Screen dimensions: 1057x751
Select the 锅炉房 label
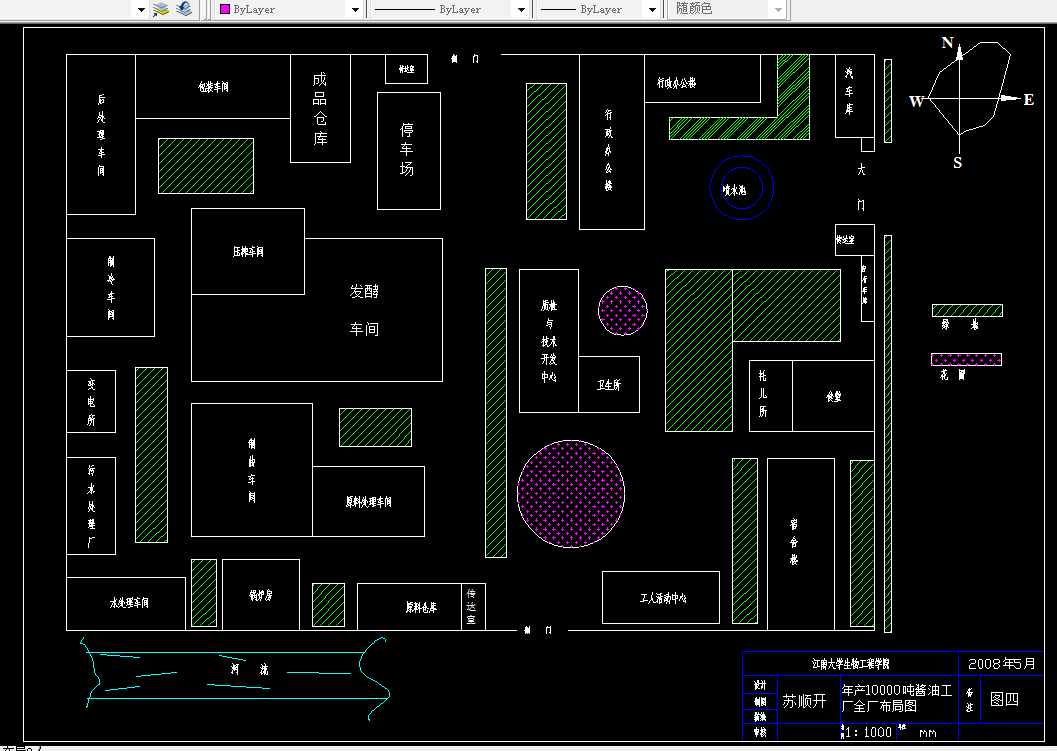tap(261, 595)
